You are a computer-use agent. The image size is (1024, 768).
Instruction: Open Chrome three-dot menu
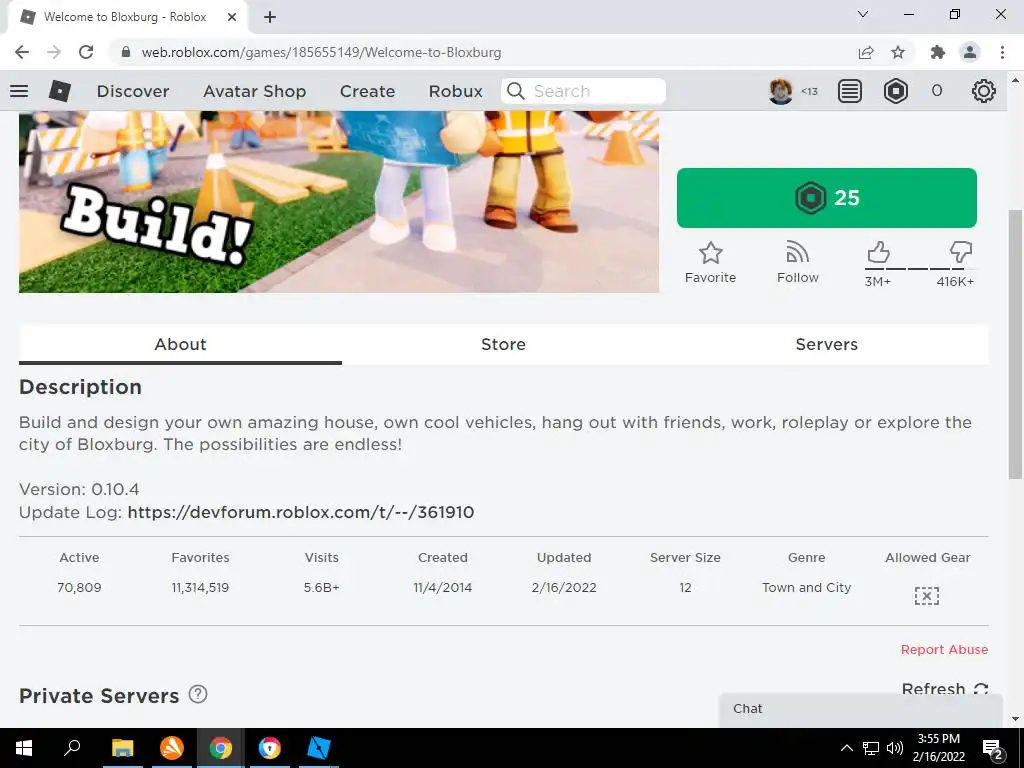[x=1002, y=52]
